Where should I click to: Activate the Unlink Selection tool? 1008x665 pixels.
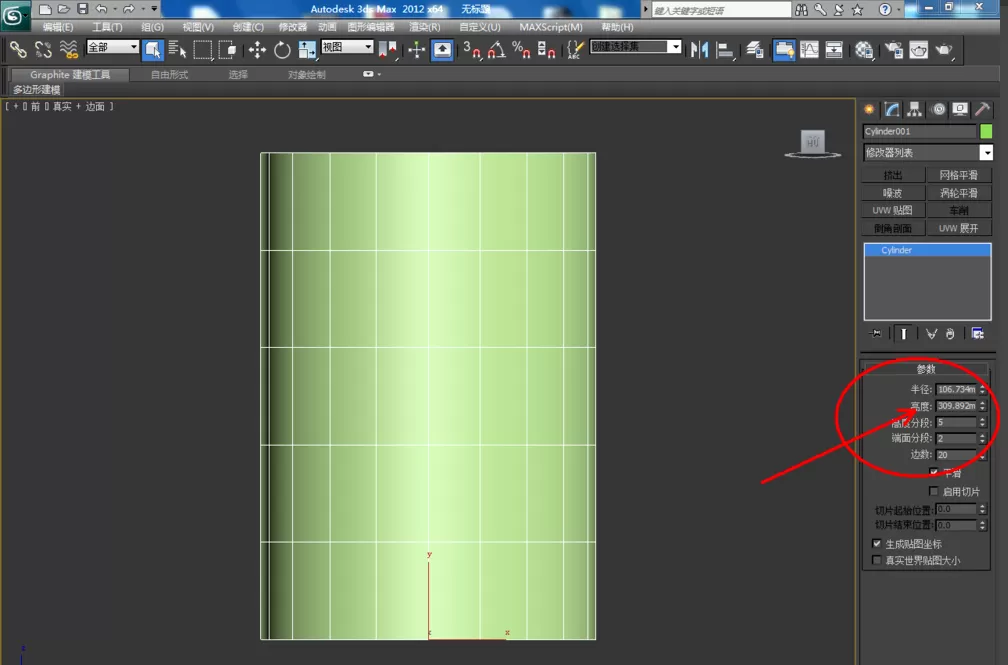coord(43,50)
